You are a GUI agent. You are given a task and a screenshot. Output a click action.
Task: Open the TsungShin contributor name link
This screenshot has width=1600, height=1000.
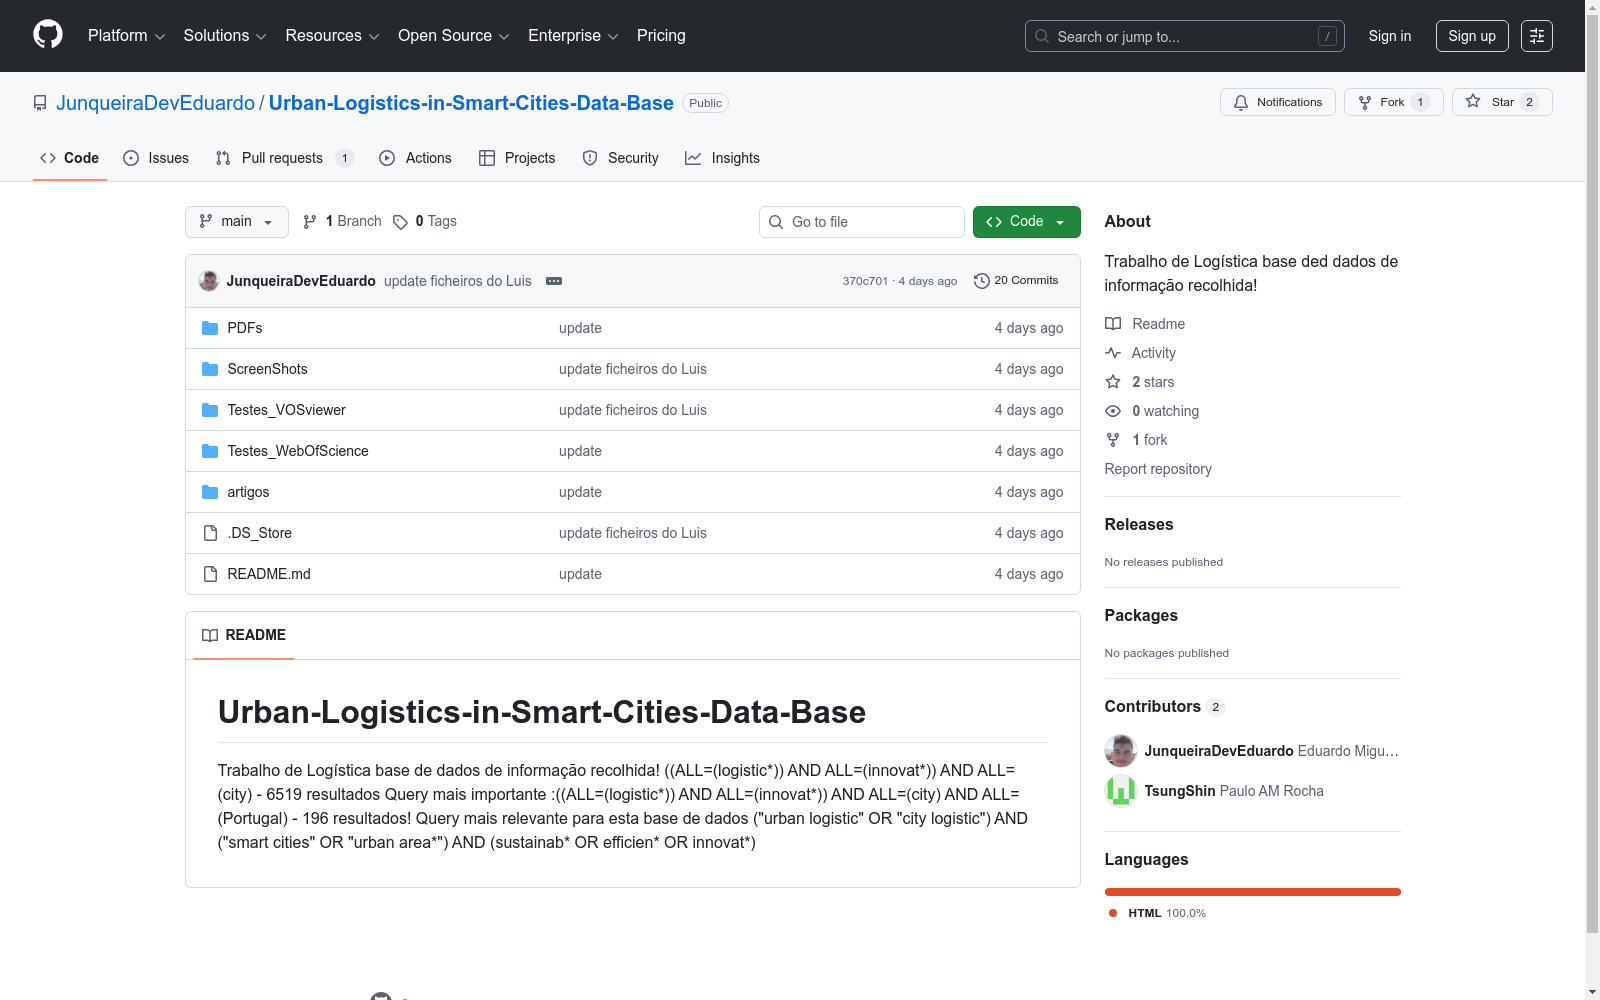1180,791
